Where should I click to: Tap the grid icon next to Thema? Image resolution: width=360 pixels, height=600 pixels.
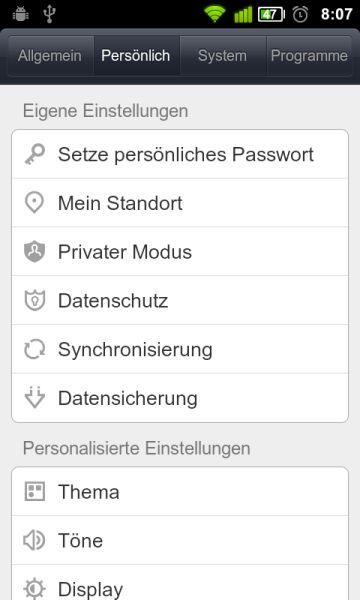coord(34,491)
